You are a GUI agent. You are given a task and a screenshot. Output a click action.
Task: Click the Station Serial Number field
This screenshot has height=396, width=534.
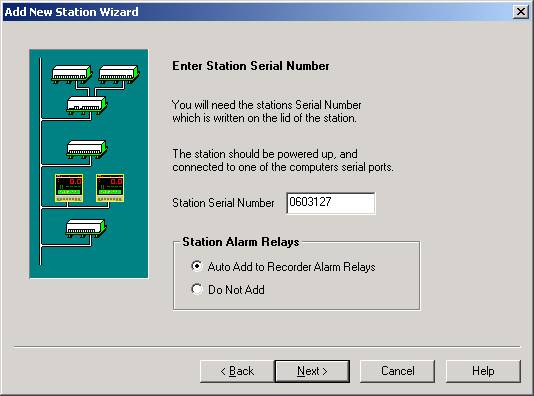tap(331, 203)
